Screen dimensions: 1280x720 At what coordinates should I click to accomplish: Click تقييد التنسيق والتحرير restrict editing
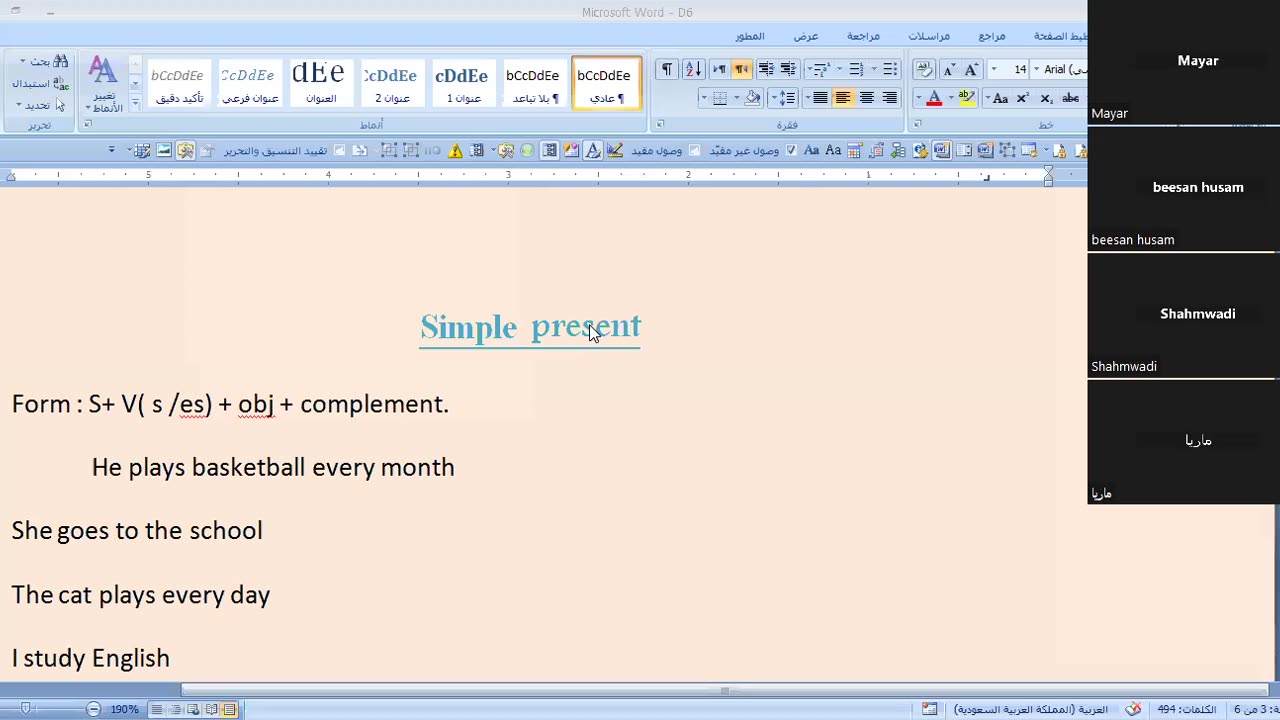click(x=275, y=150)
